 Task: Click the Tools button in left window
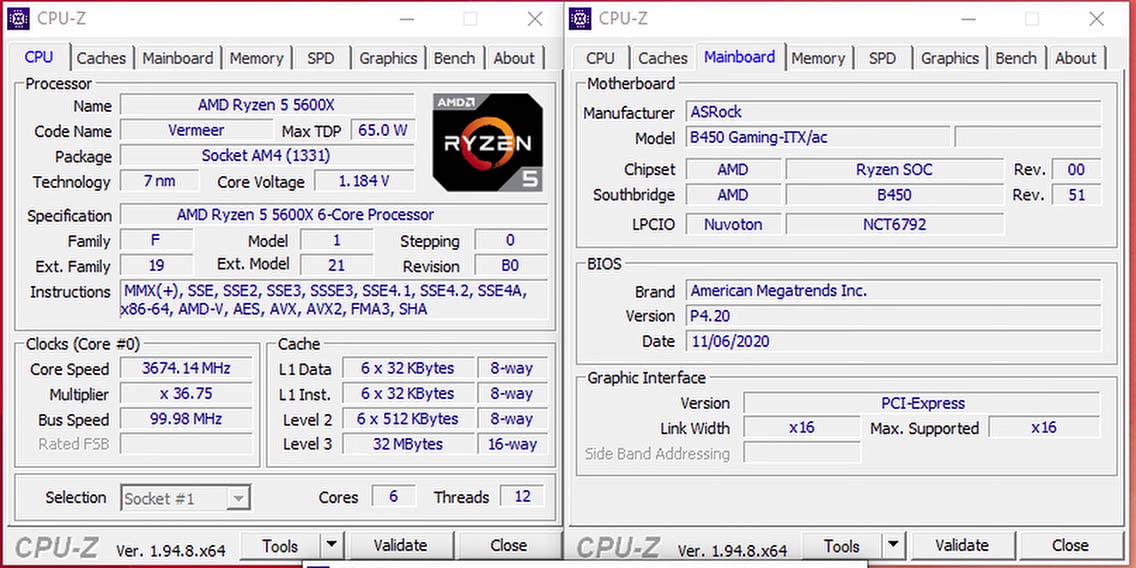[280, 546]
